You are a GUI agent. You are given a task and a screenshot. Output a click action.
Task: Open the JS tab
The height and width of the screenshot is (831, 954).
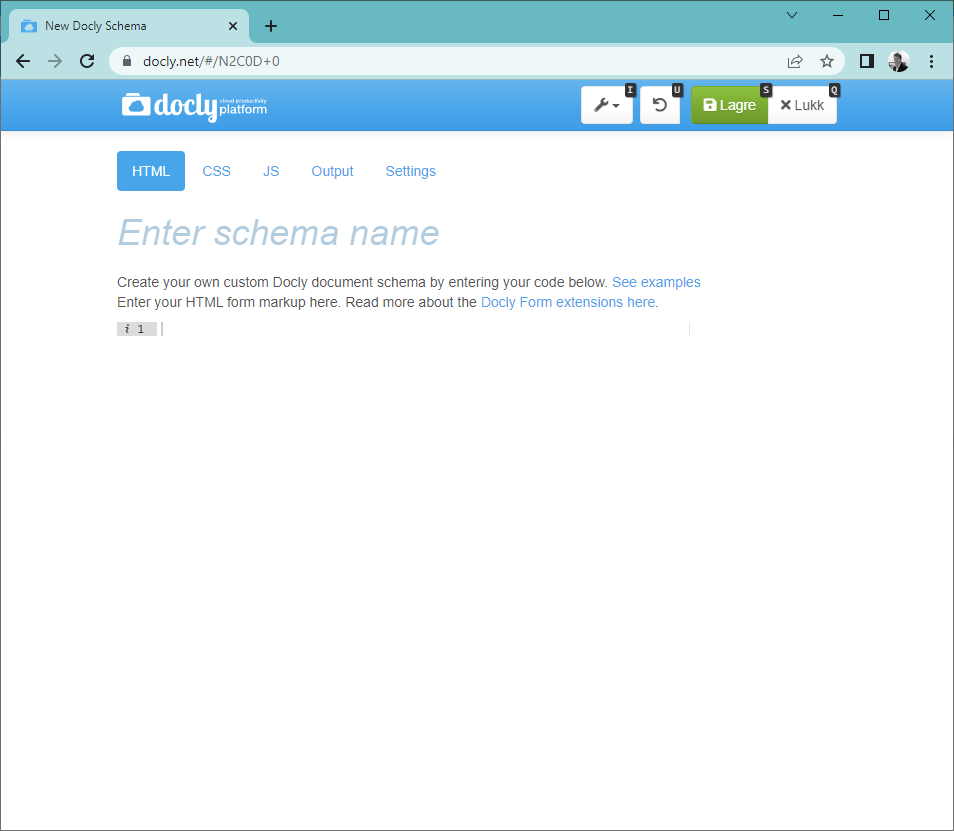pyautogui.click(x=271, y=171)
